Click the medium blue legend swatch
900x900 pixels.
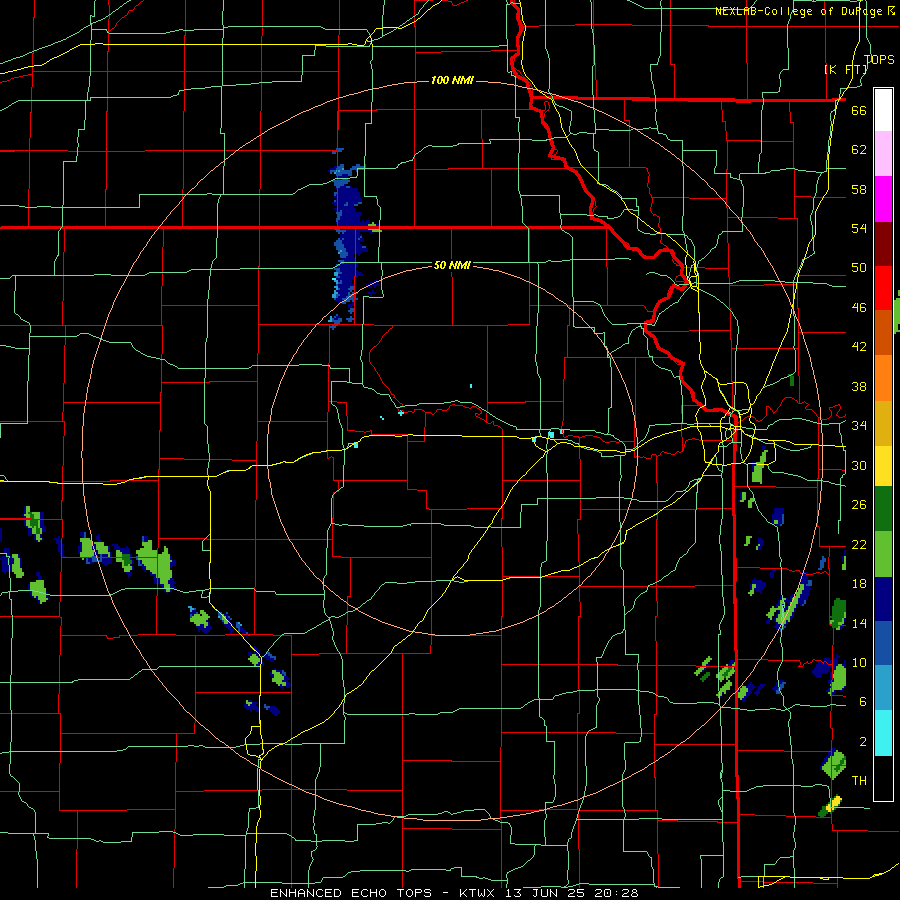click(883, 643)
